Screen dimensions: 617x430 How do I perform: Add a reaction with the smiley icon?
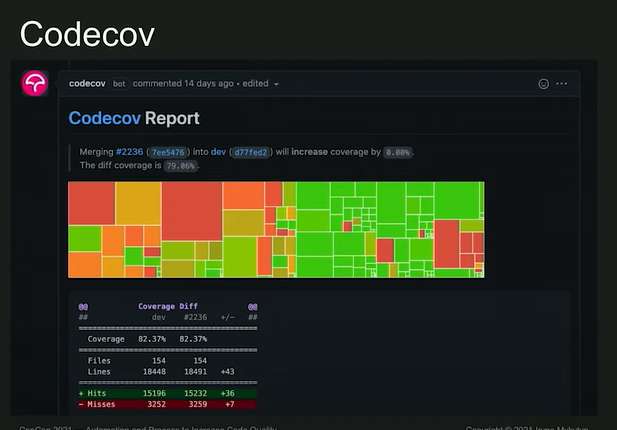click(544, 84)
